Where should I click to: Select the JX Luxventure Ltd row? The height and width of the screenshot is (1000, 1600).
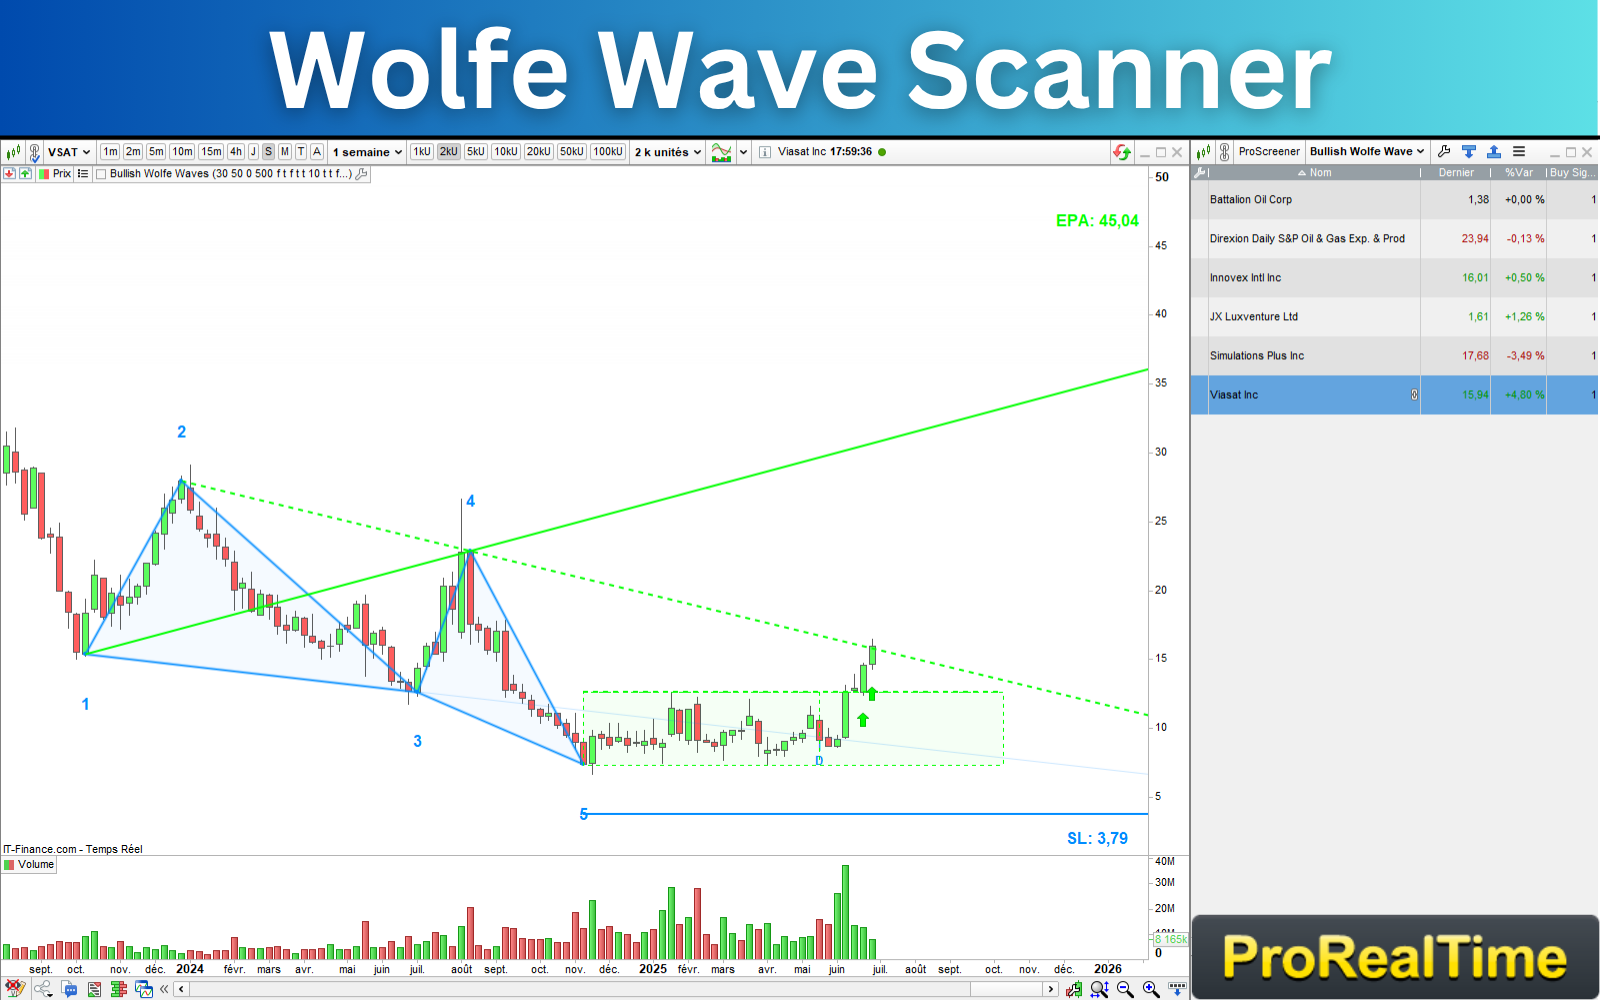click(1394, 317)
